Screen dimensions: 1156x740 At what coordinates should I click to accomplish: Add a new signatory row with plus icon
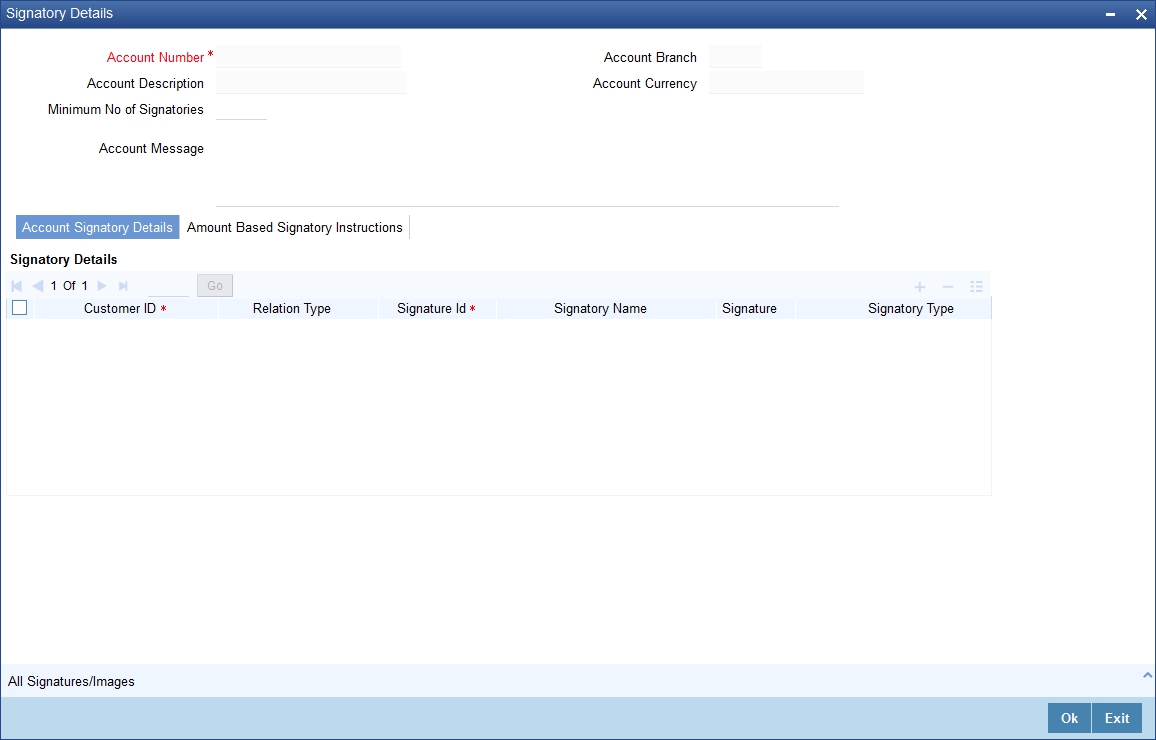(919, 287)
